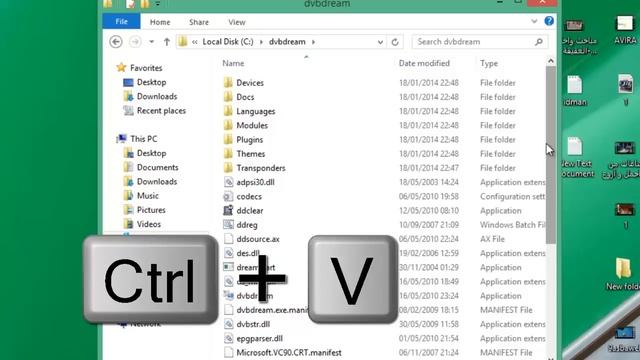640x360 pixels.
Task: Click the Forward navigation arrow
Action: pos(136,42)
